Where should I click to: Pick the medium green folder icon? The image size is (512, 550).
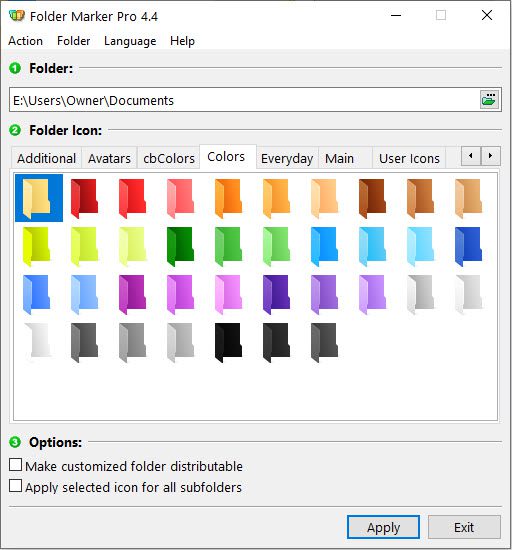coord(228,246)
